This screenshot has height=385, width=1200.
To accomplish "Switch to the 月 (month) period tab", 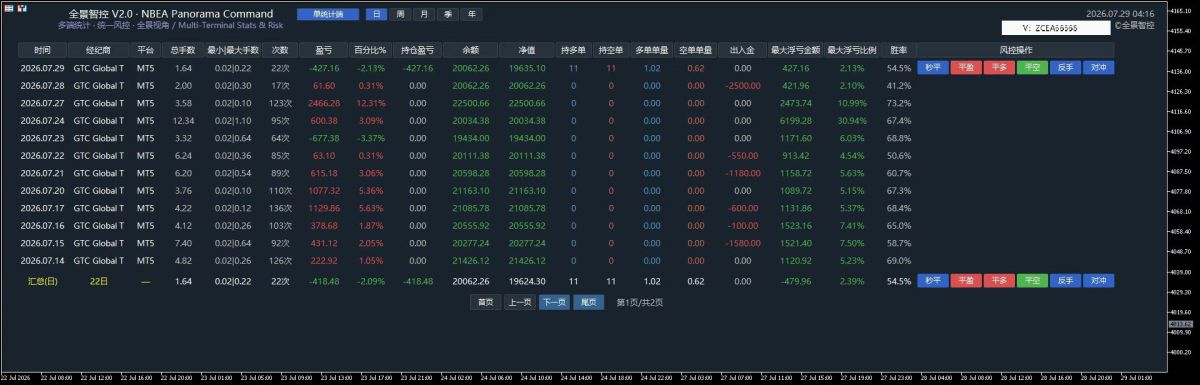I will [x=424, y=15].
